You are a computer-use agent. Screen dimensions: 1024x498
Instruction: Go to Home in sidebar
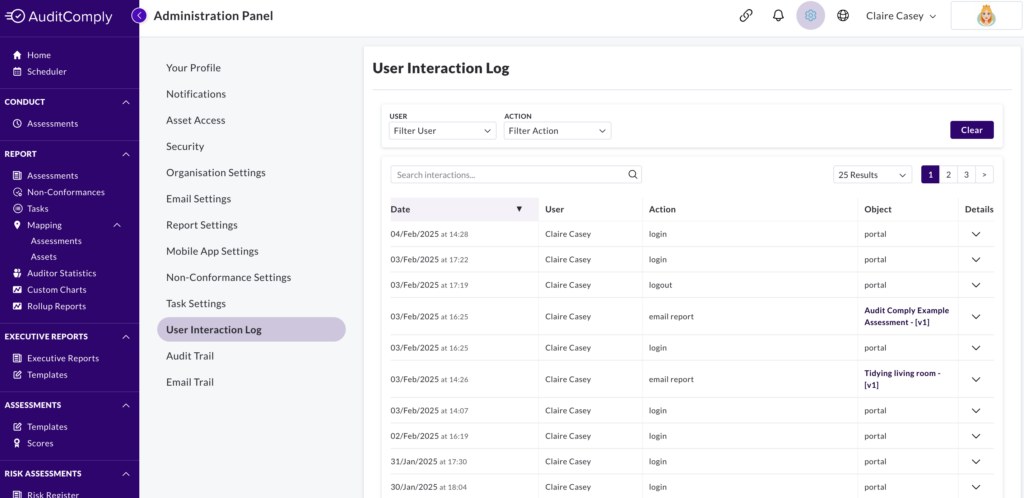point(32,55)
